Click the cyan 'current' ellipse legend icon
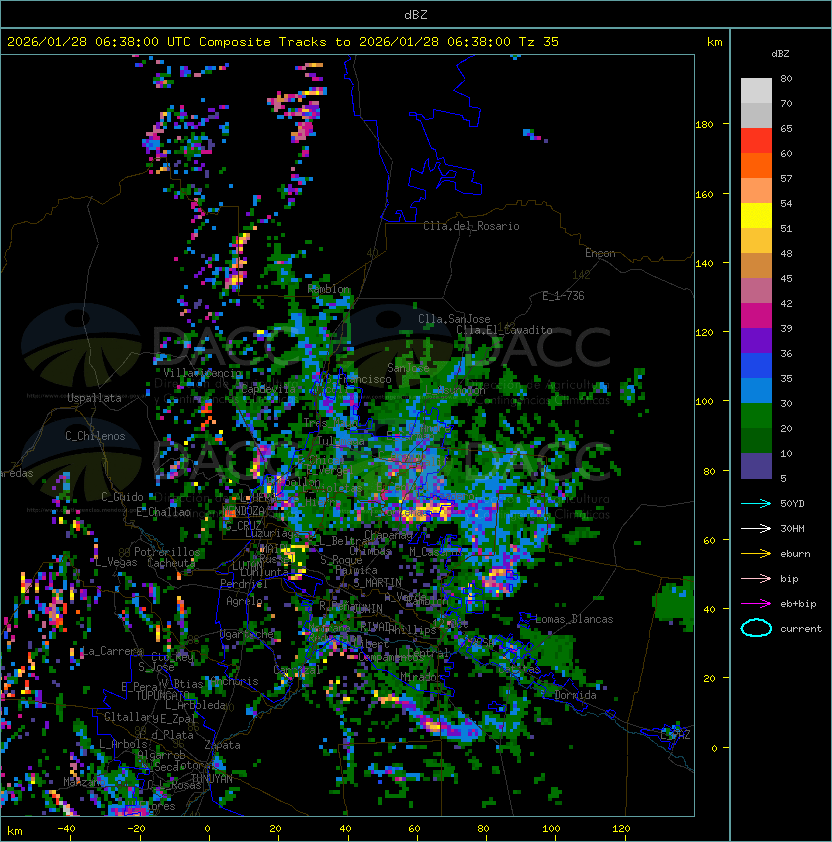 pyautogui.click(x=756, y=628)
